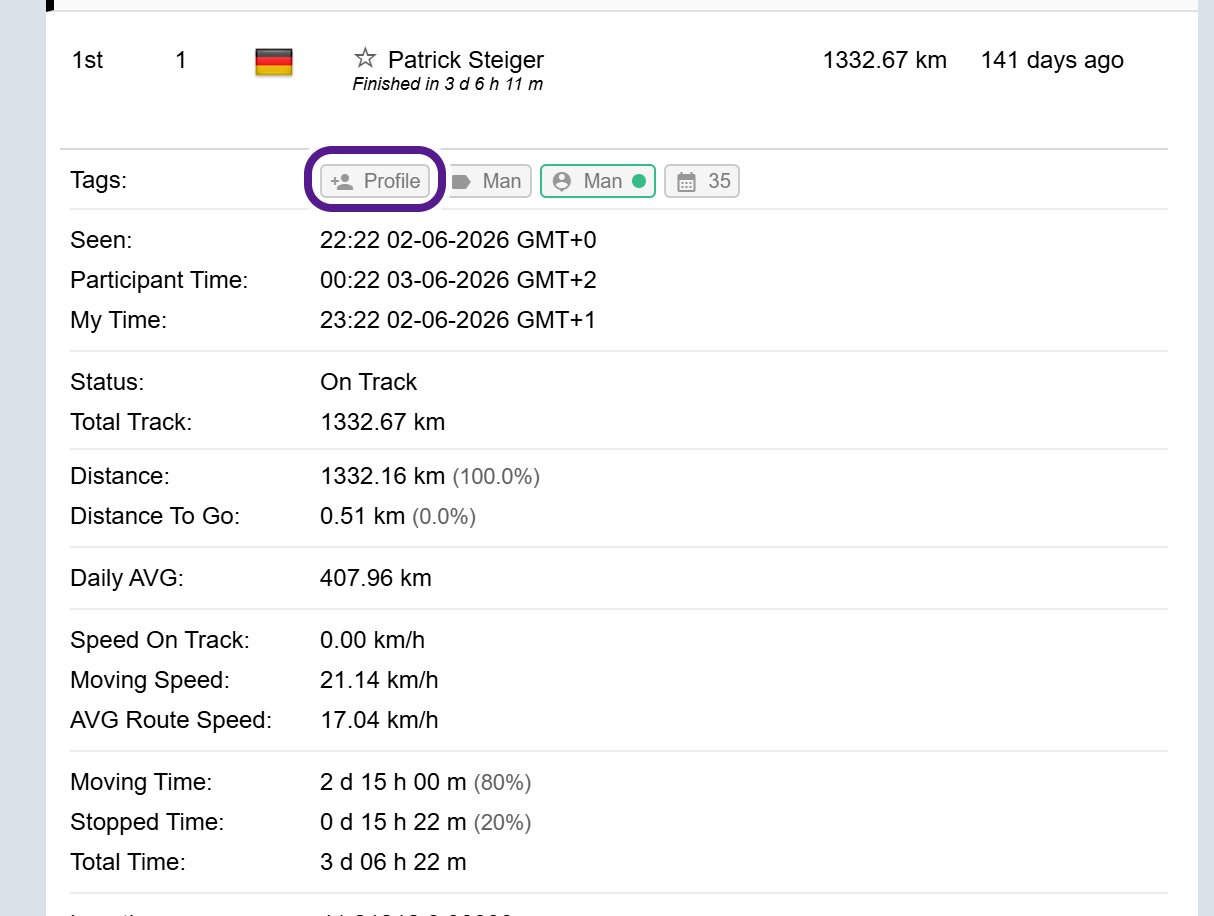Click the 'Finished in 3 d 6 h 11 m' text
The width and height of the screenshot is (1214, 916).
tap(448, 85)
